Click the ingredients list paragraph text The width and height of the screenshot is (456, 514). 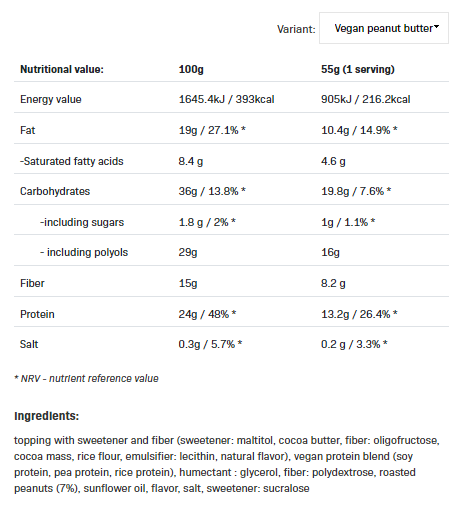[227, 464]
